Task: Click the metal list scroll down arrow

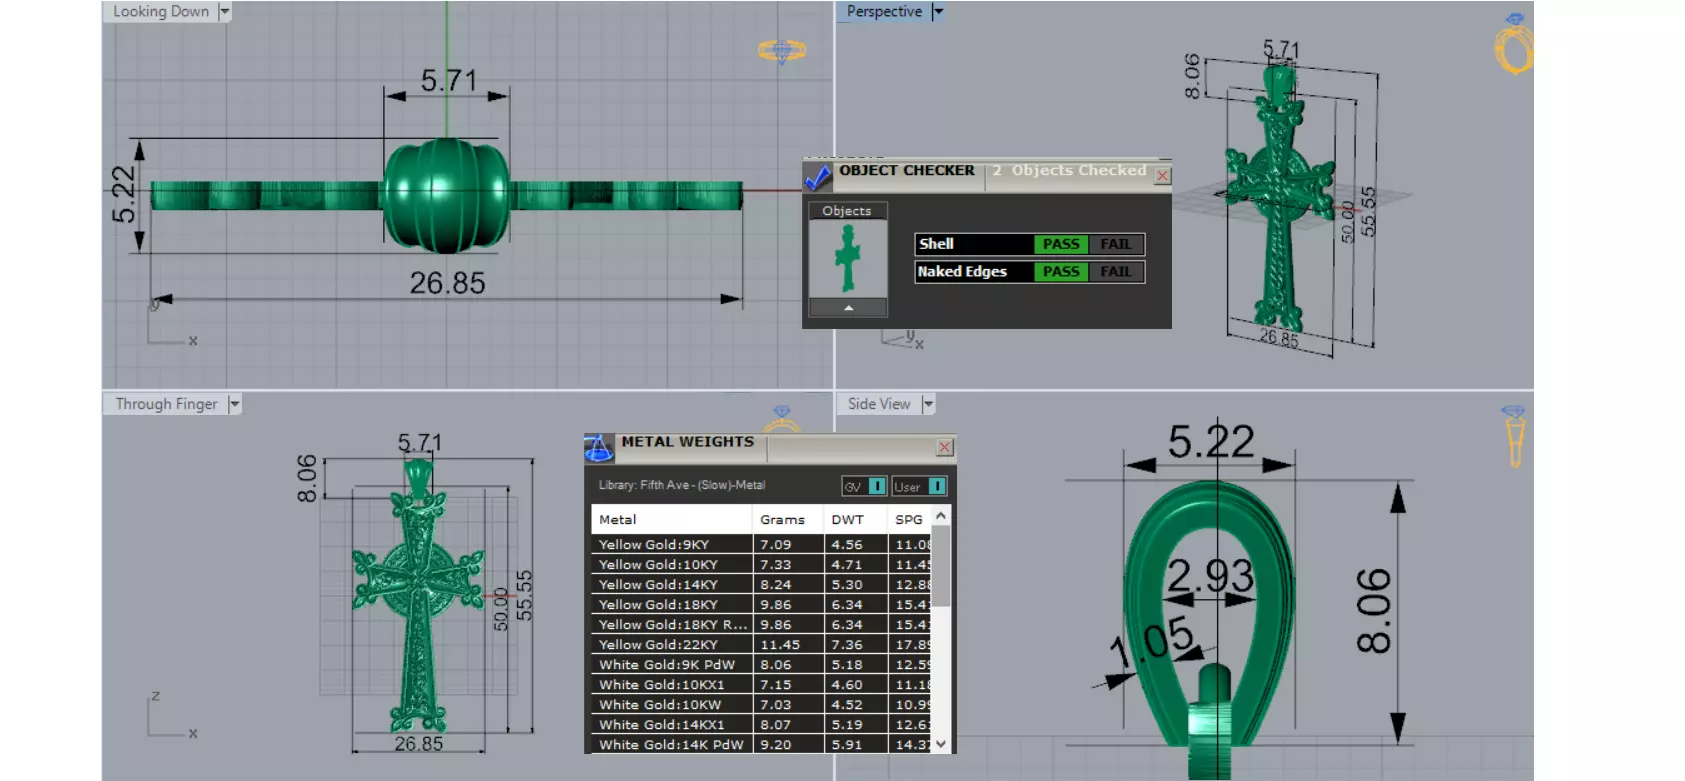Action: pos(941,744)
